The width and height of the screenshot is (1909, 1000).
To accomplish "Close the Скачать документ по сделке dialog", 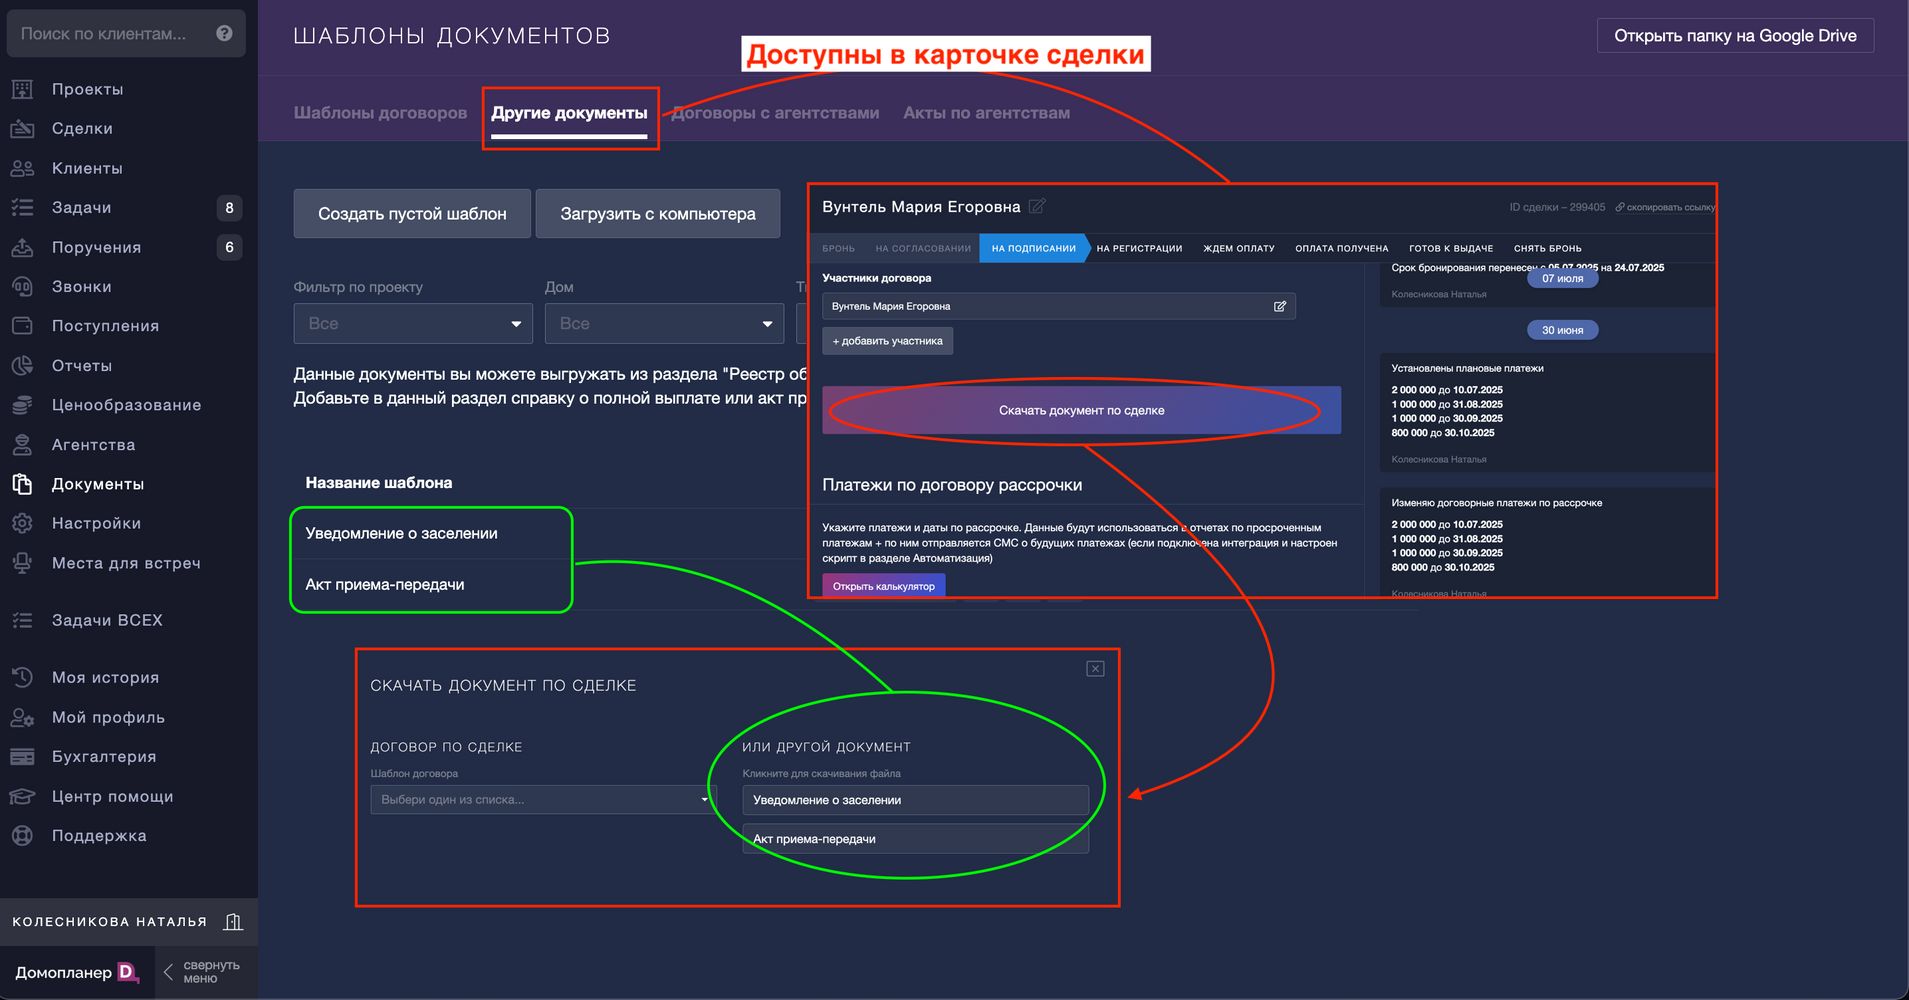I will (1095, 669).
